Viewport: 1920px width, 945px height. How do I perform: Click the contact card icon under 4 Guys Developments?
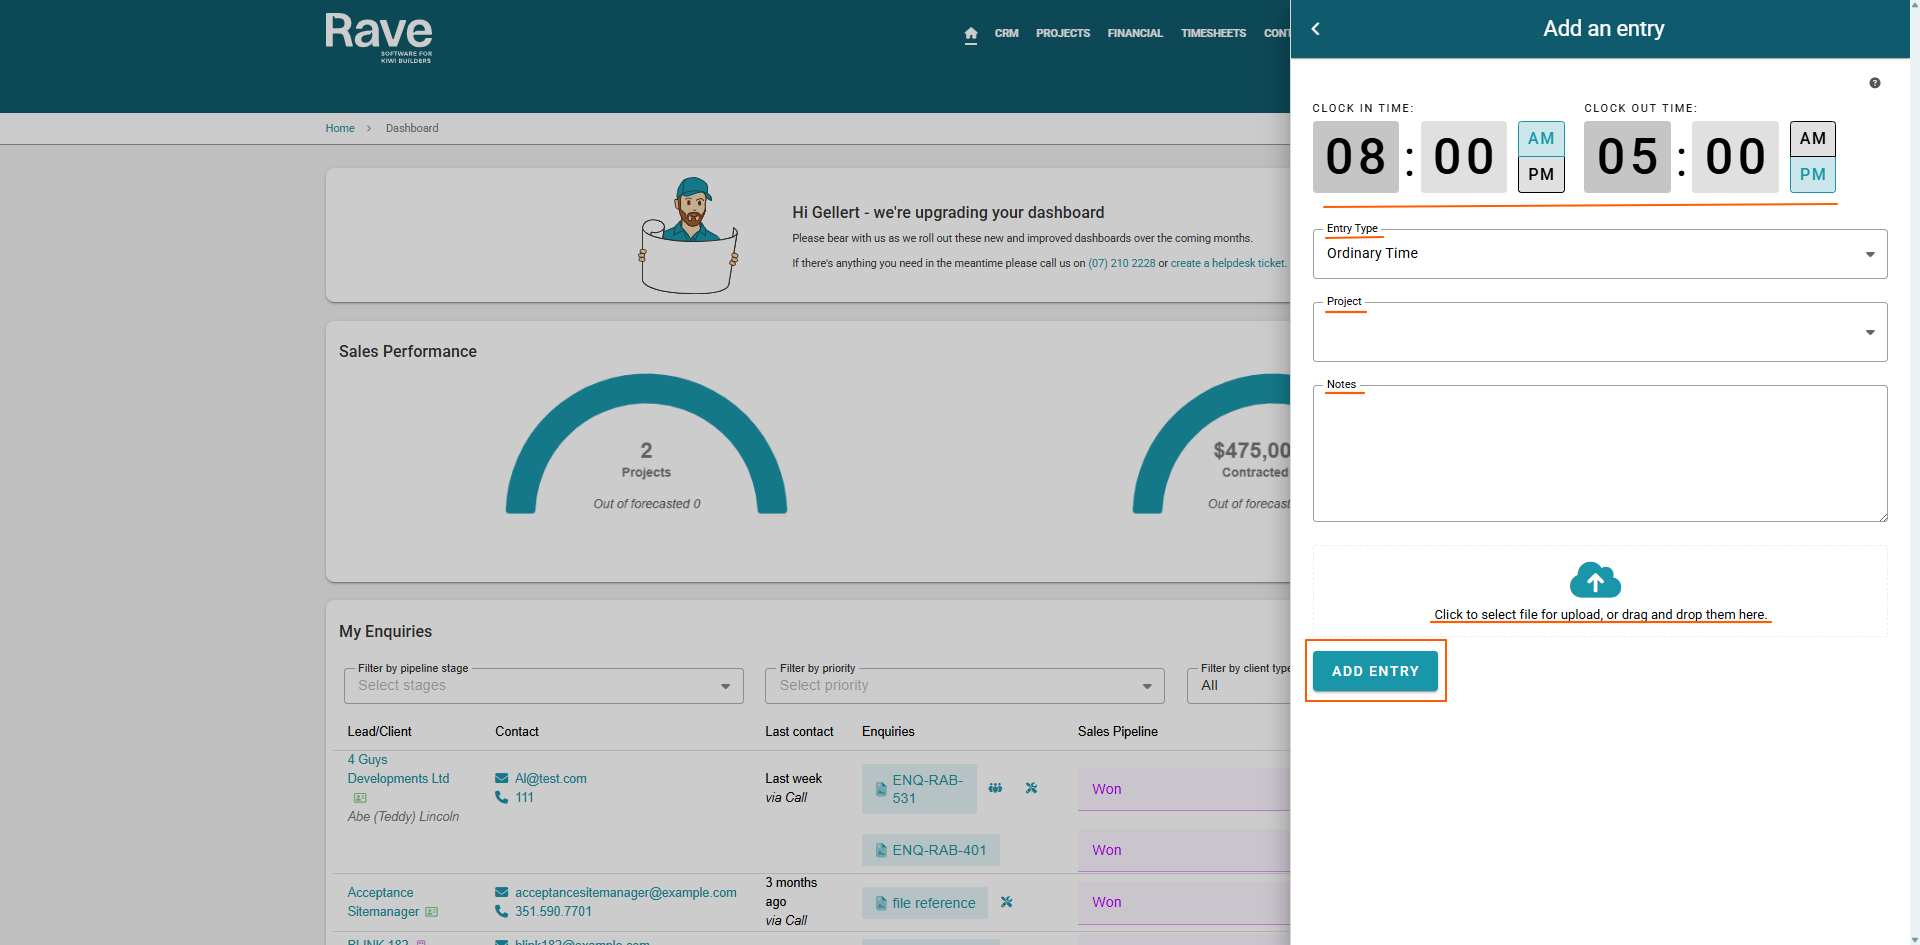pos(360,798)
